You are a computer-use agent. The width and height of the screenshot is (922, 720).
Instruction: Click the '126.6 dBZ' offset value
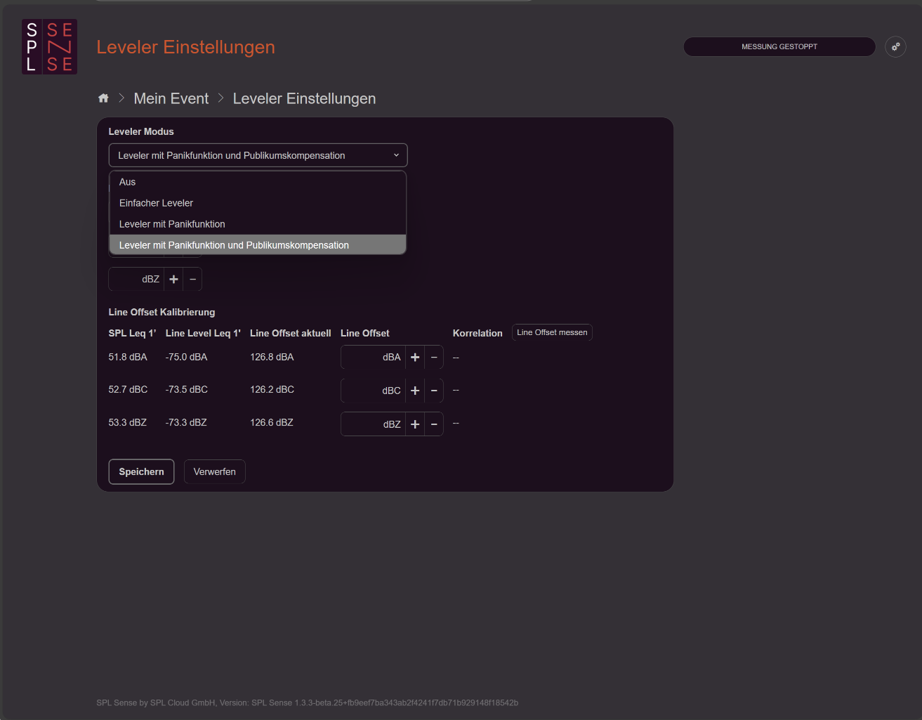[x=272, y=422]
